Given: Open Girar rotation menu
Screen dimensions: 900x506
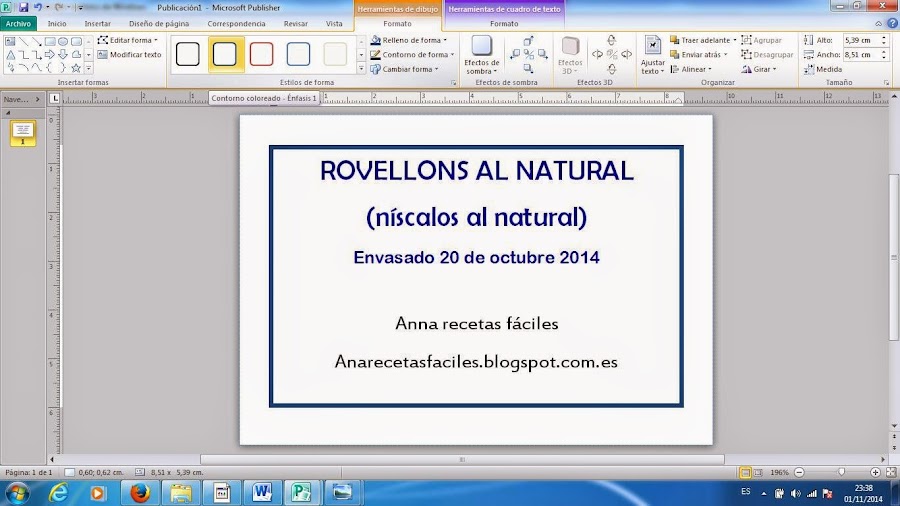Looking at the screenshot, I should click(x=759, y=69).
